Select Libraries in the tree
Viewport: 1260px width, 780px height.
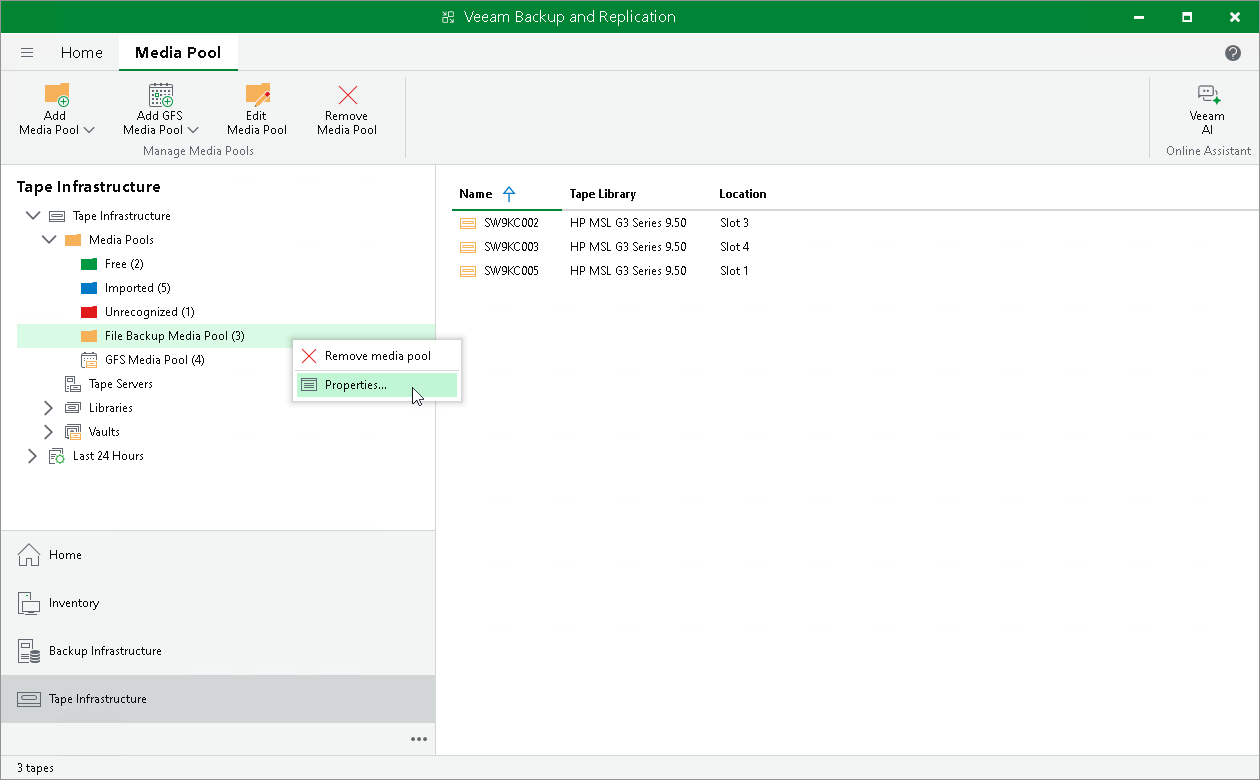110,408
